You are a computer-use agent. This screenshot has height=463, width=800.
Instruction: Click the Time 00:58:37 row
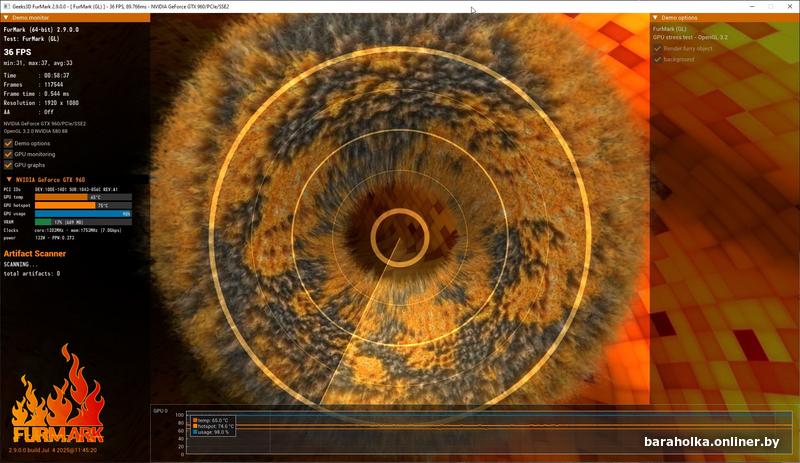click(x=36, y=76)
